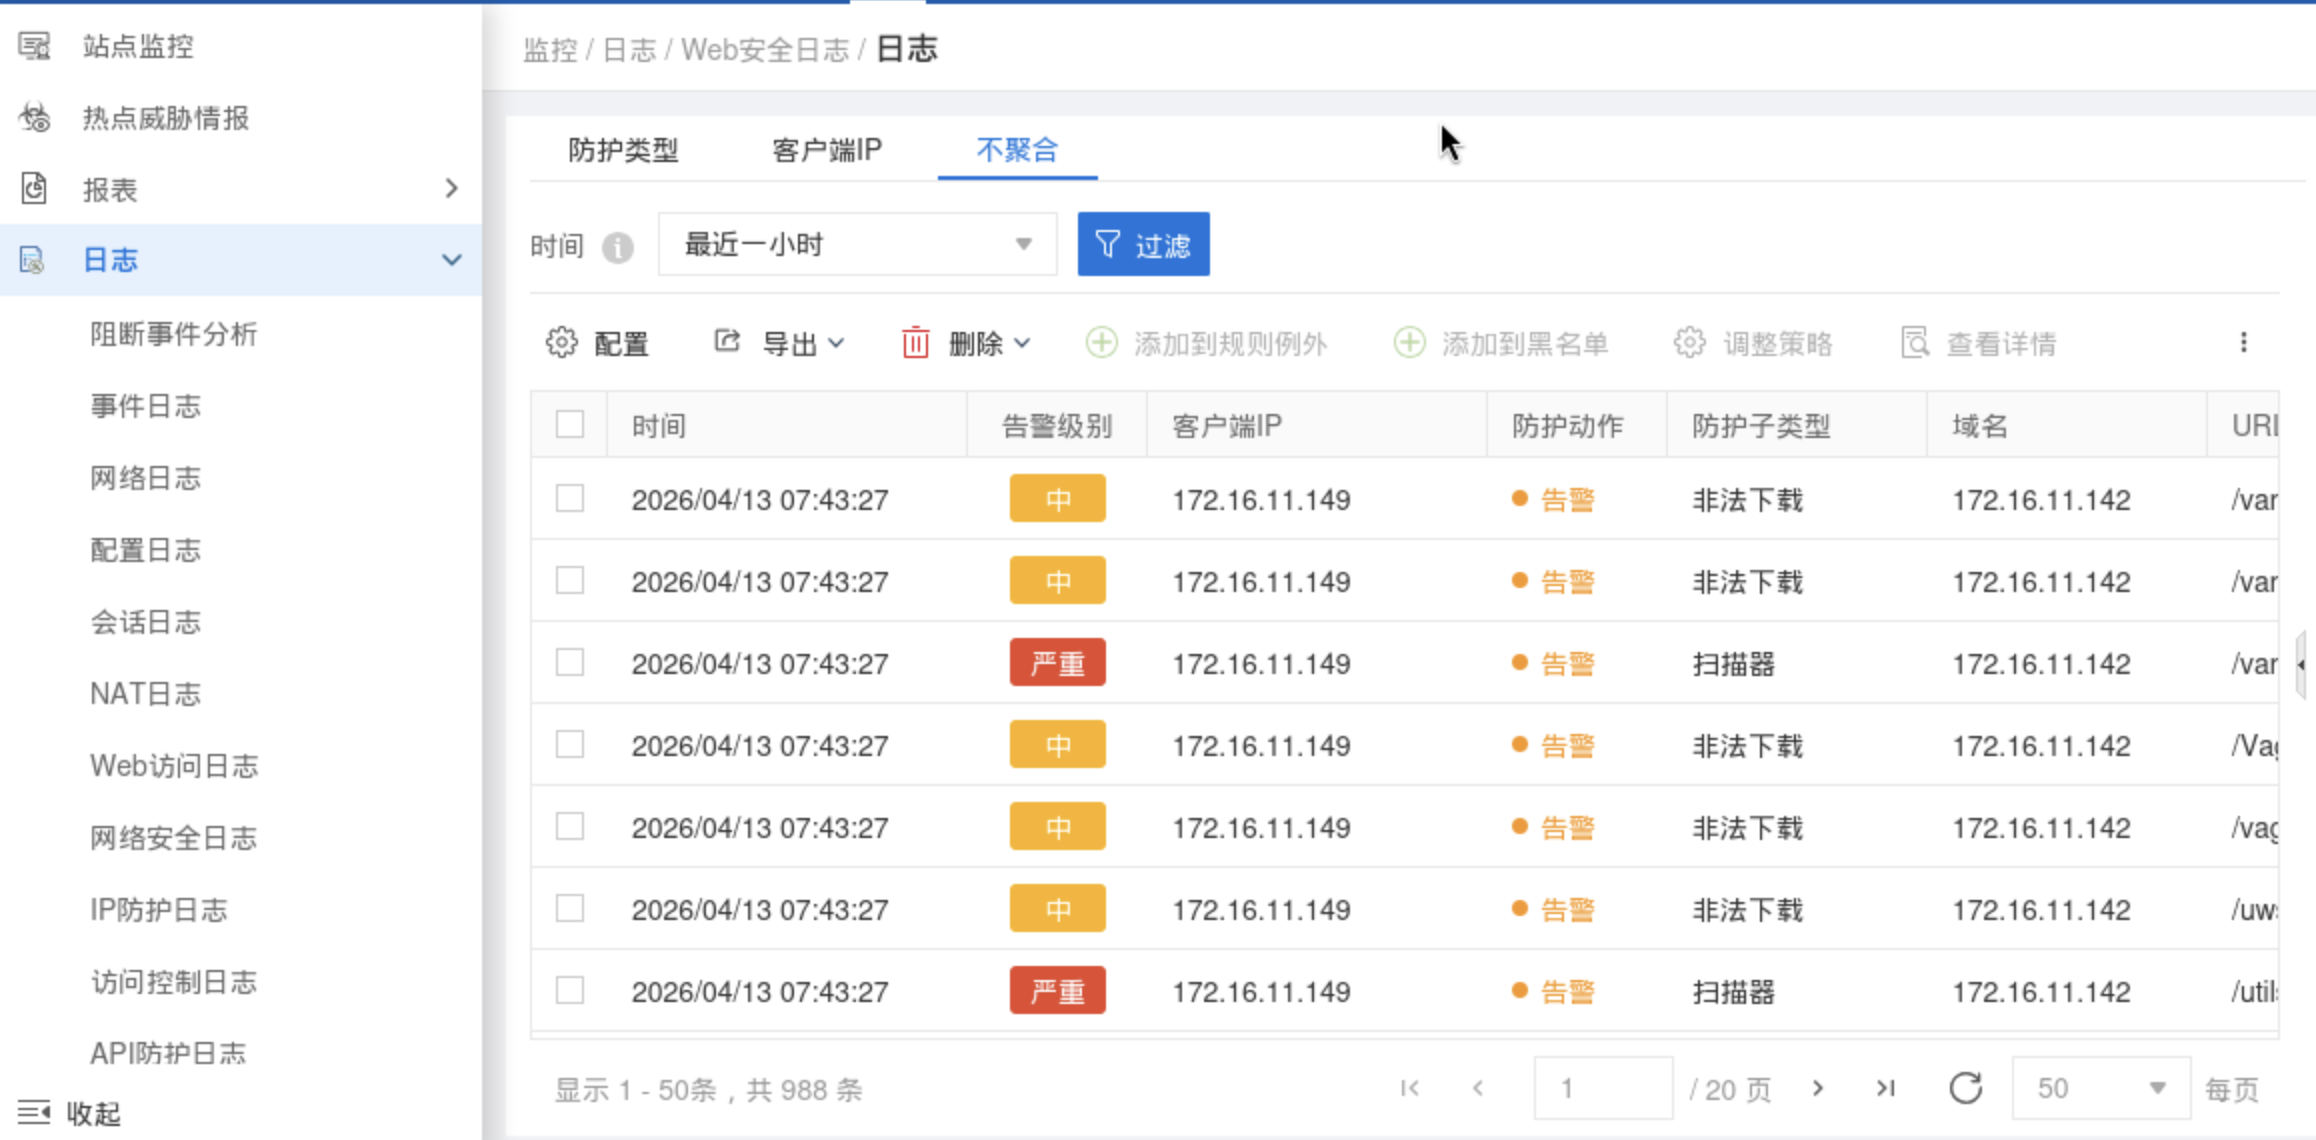Switch to the 客户端IP tab
2316x1140 pixels.
(827, 150)
